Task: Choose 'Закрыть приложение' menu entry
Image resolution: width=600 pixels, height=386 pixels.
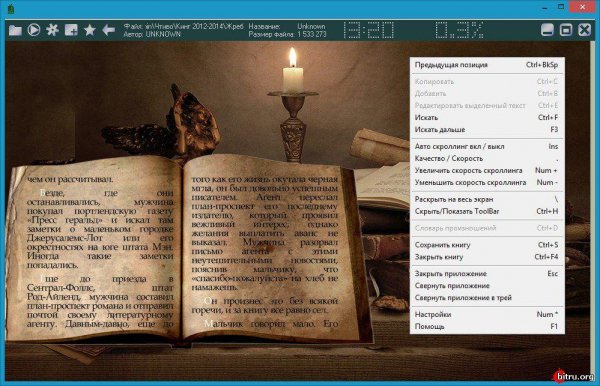Action: 487,274
